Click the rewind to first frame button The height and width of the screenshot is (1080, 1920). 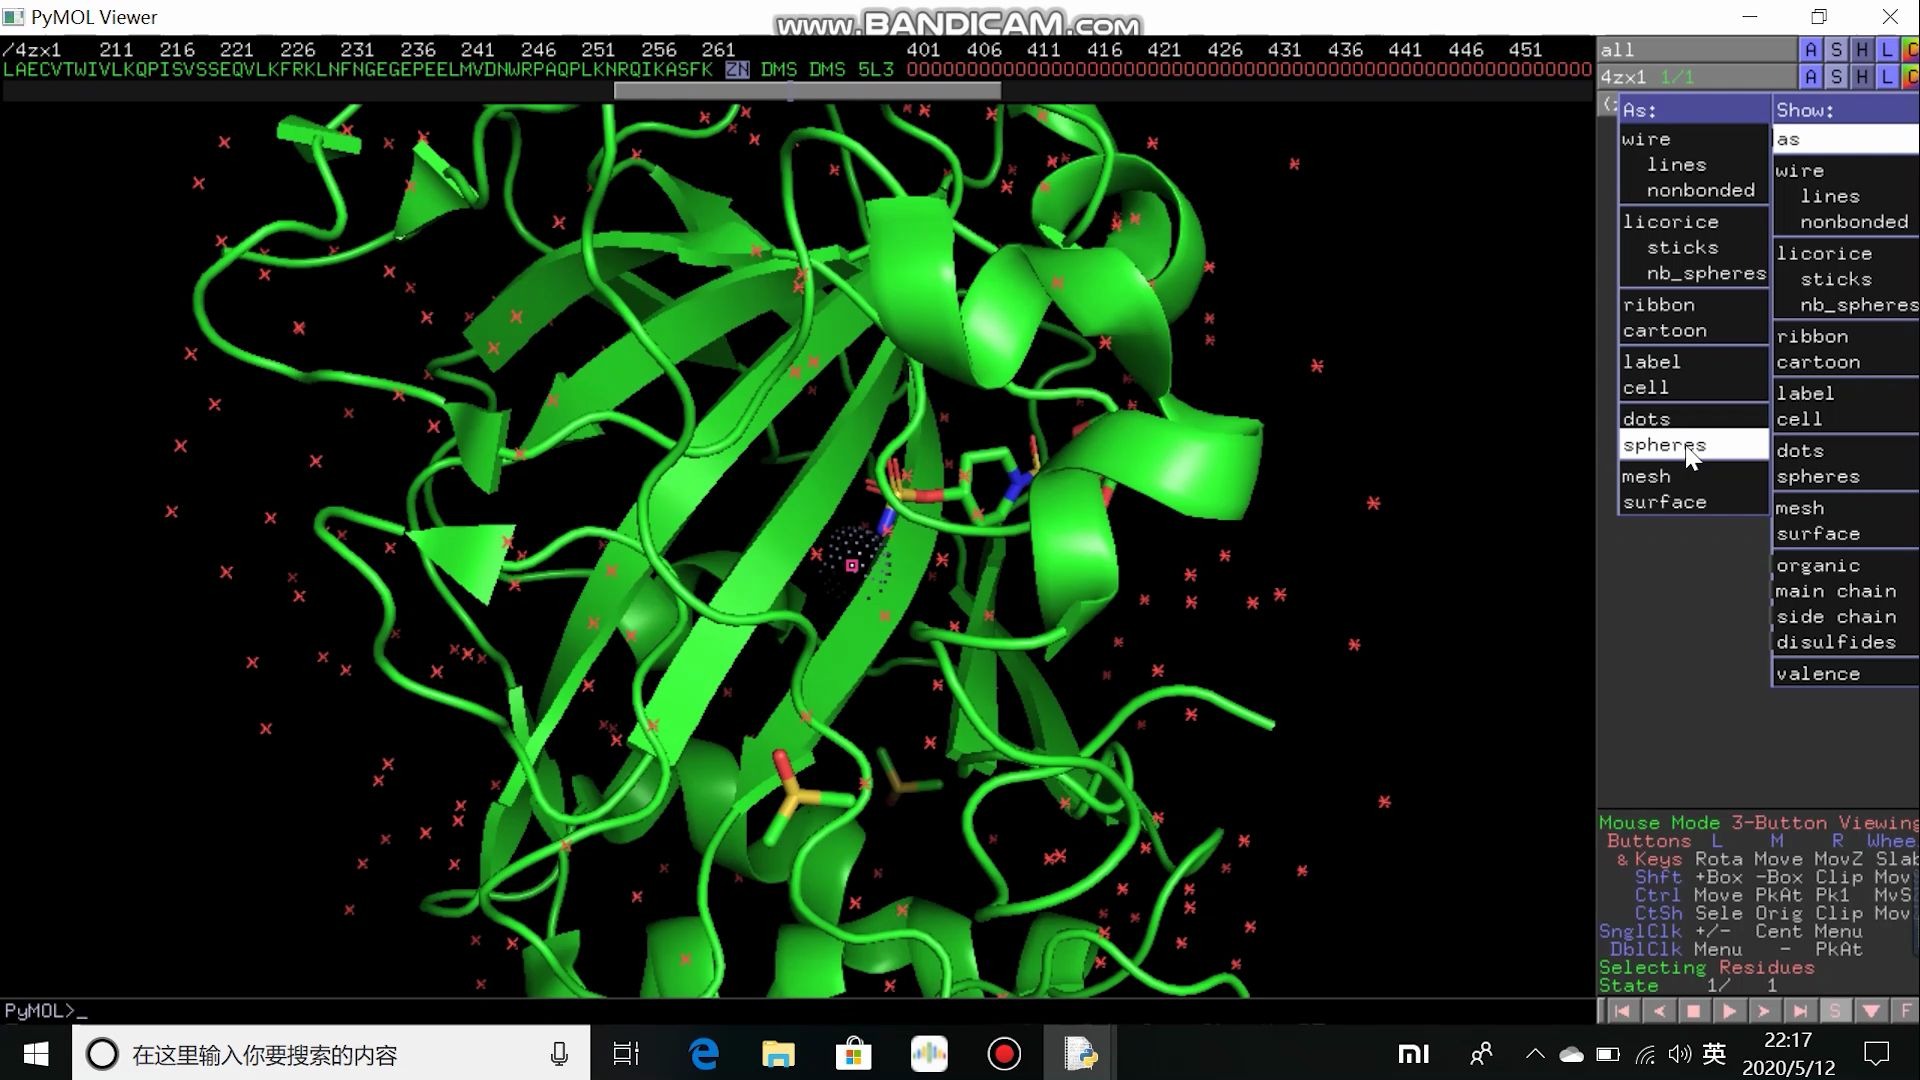[x=1622, y=1011]
